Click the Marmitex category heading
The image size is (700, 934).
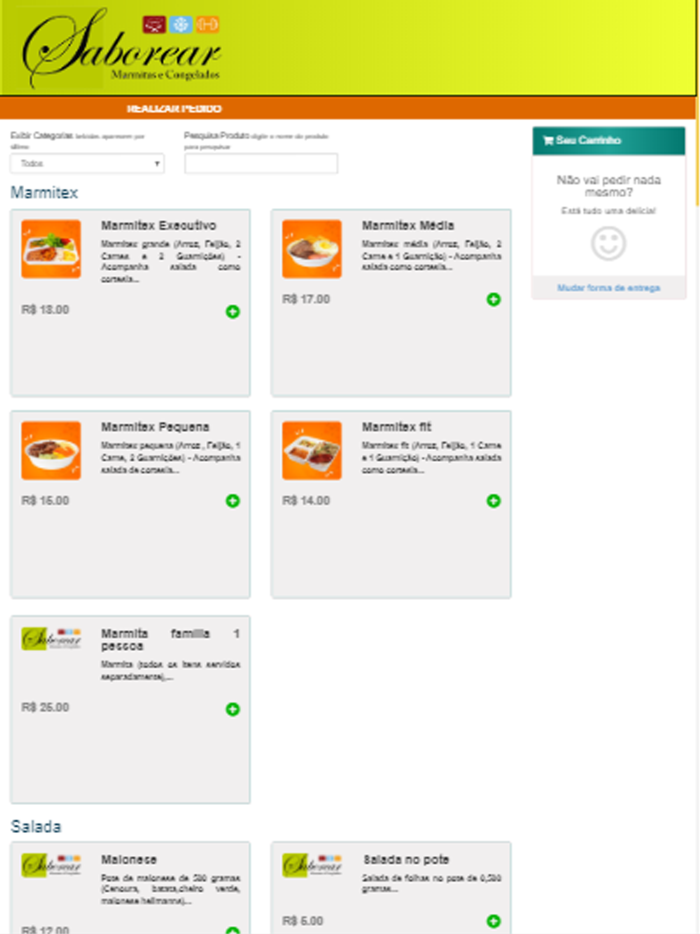44,192
